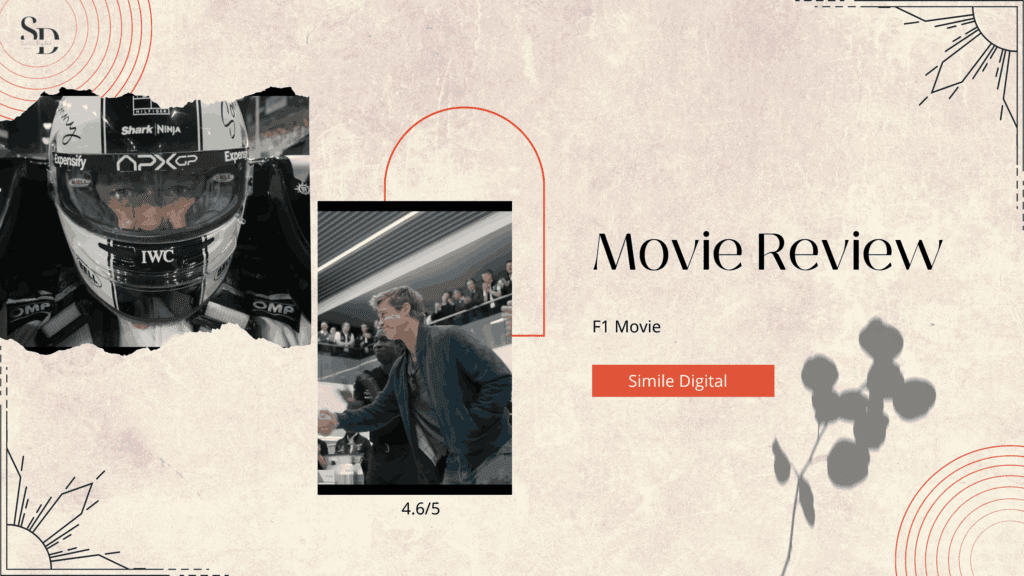Open the racing helmet close-up photo
The width and height of the screenshot is (1024, 576).
155,220
